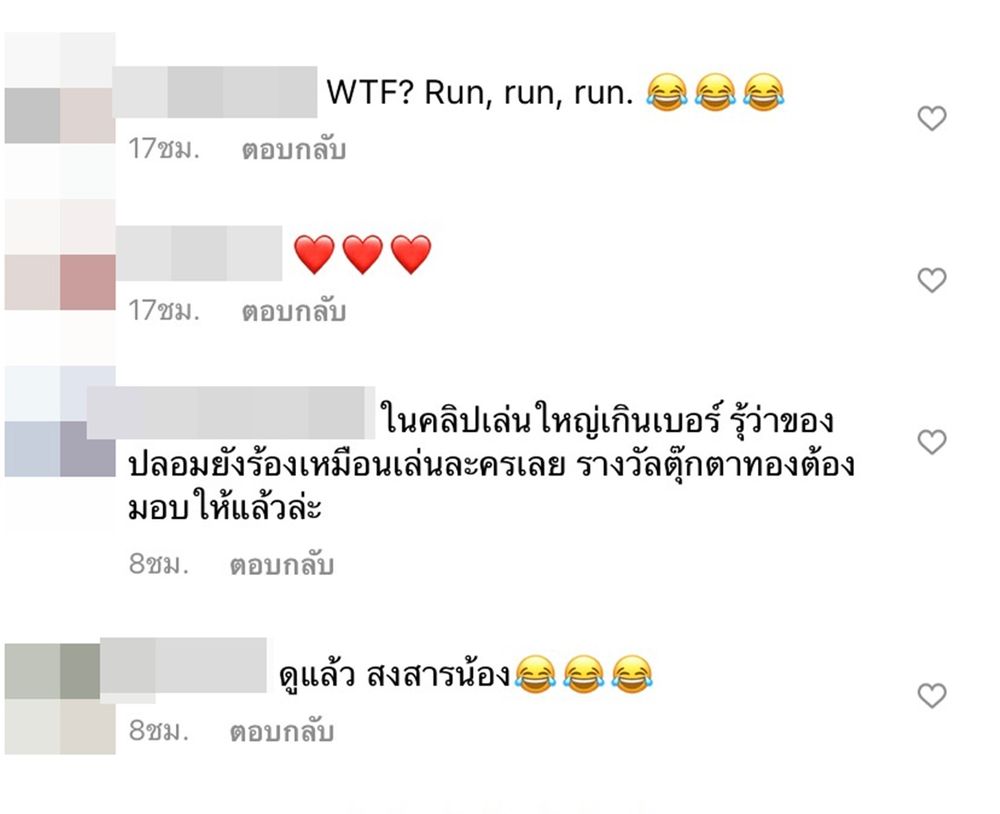Like the "ดูแล้ว สงสารน้อง" comment

[932, 695]
